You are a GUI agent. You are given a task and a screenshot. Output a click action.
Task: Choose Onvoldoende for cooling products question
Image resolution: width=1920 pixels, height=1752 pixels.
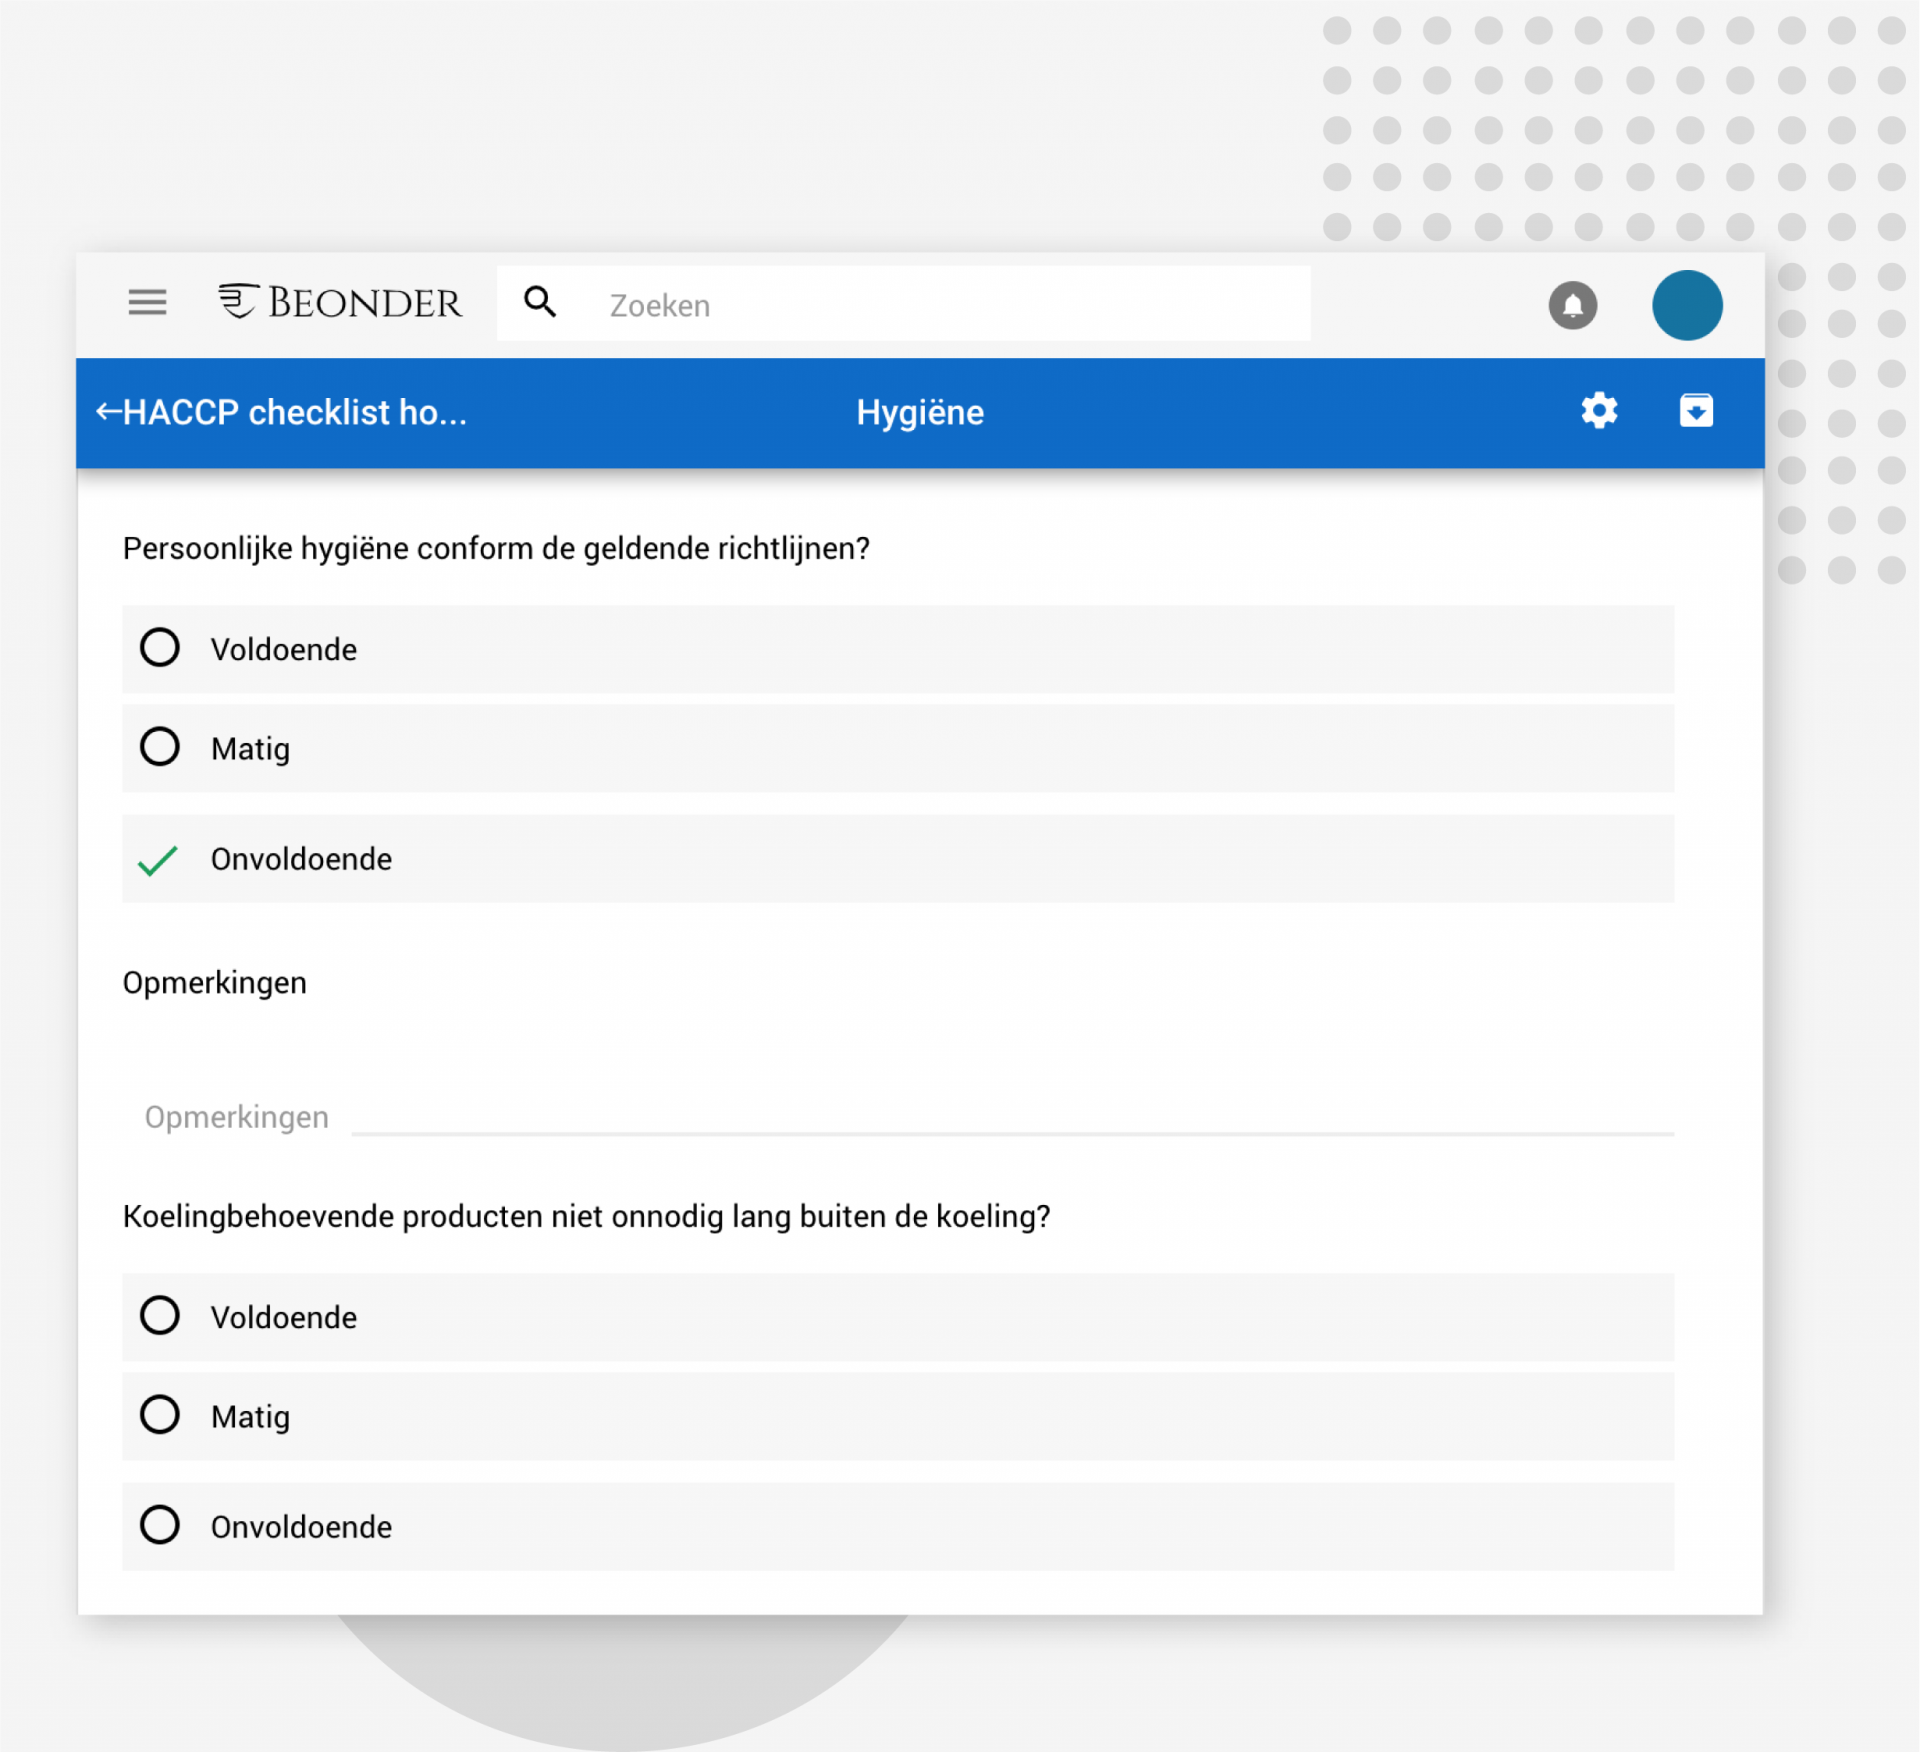click(x=160, y=1525)
